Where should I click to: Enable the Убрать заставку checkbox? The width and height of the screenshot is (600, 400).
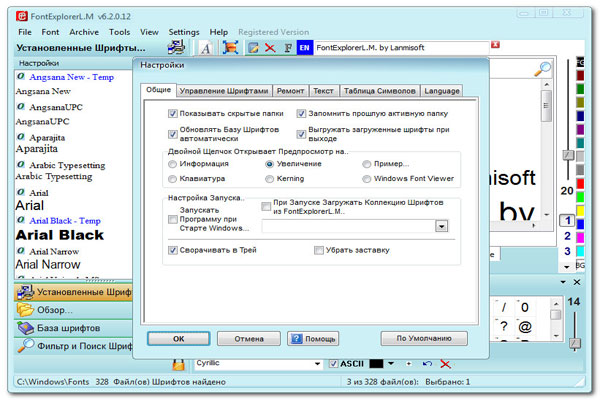pyautogui.click(x=318, y=250)
